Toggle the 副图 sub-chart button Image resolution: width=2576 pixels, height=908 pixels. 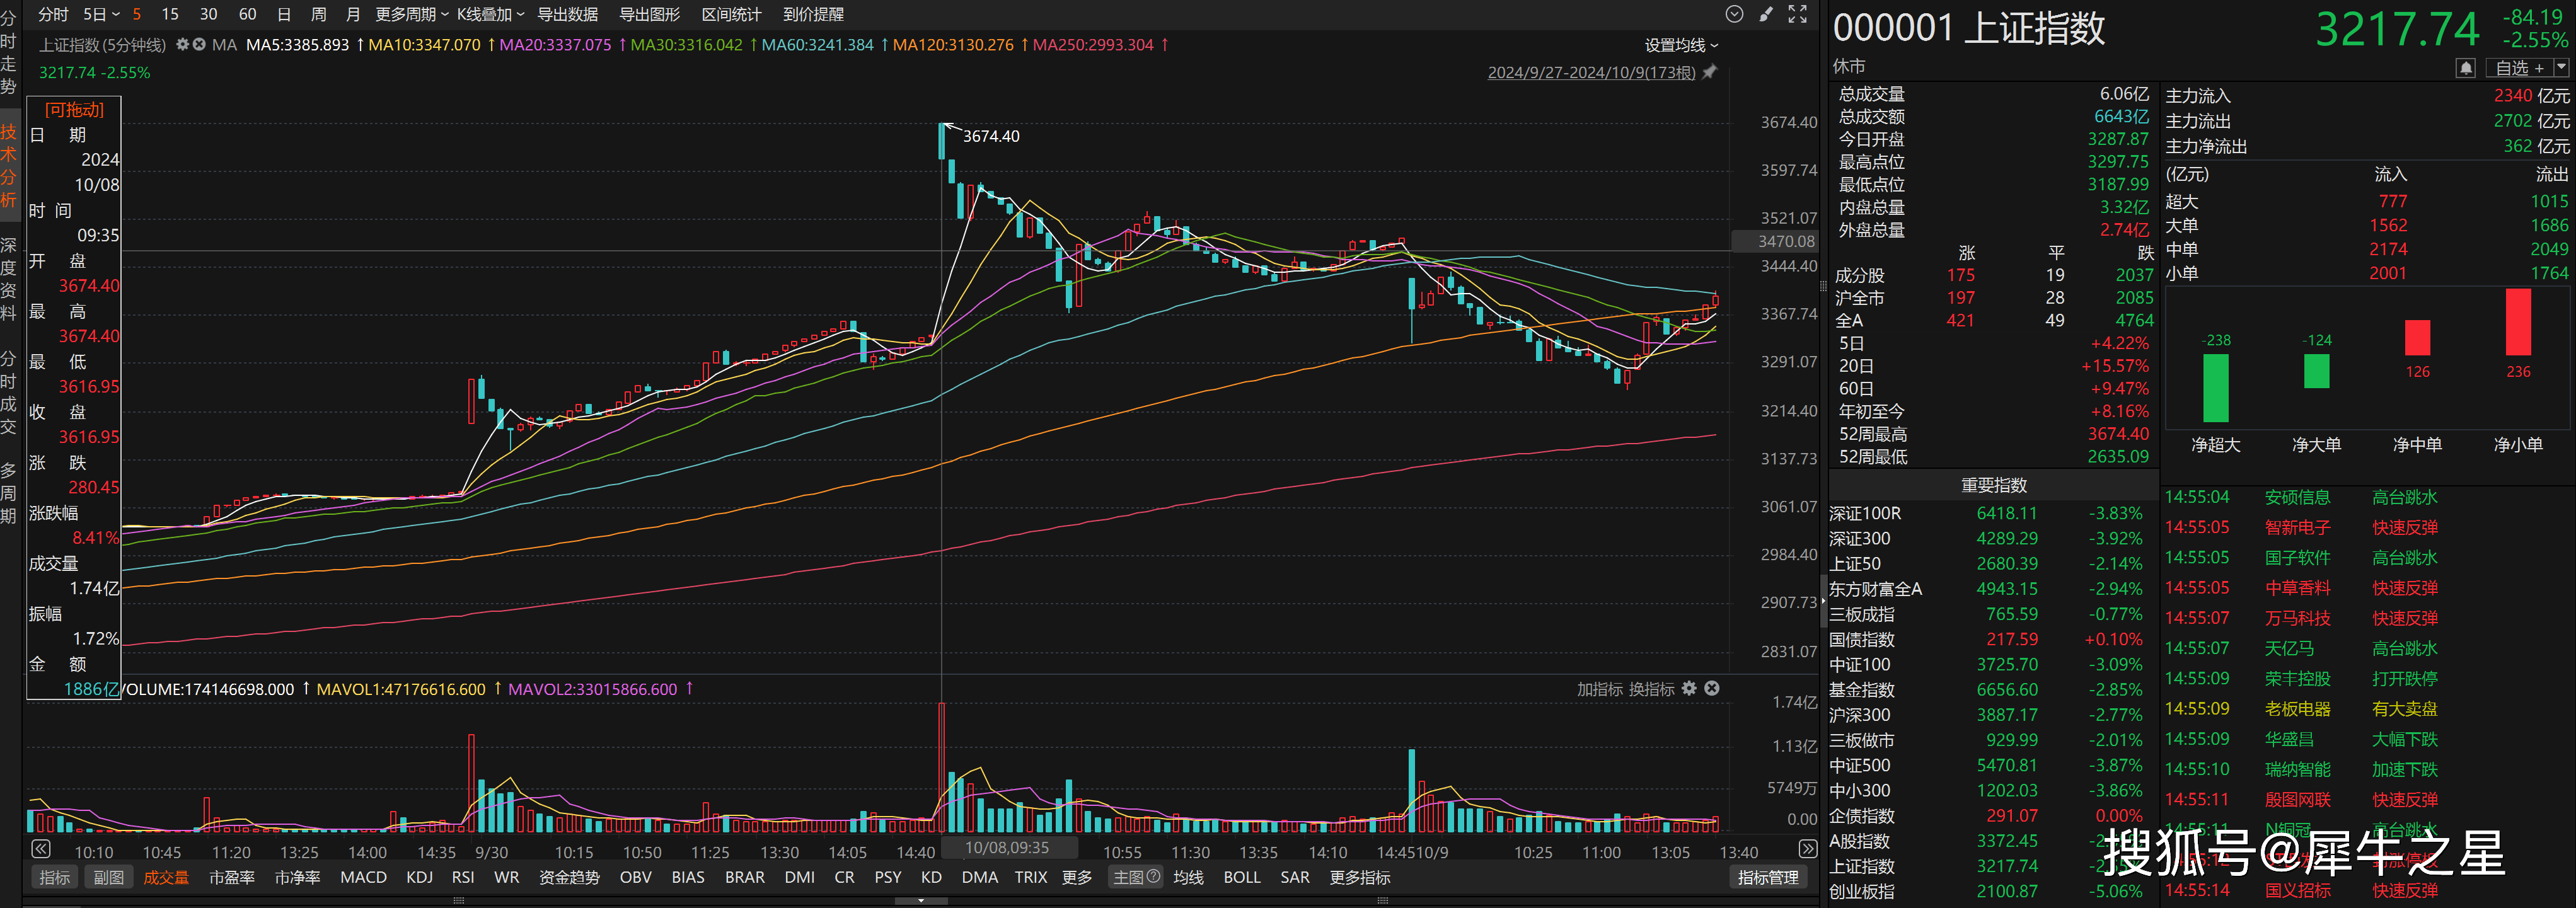pyautogui.click(x=108, y=877)
